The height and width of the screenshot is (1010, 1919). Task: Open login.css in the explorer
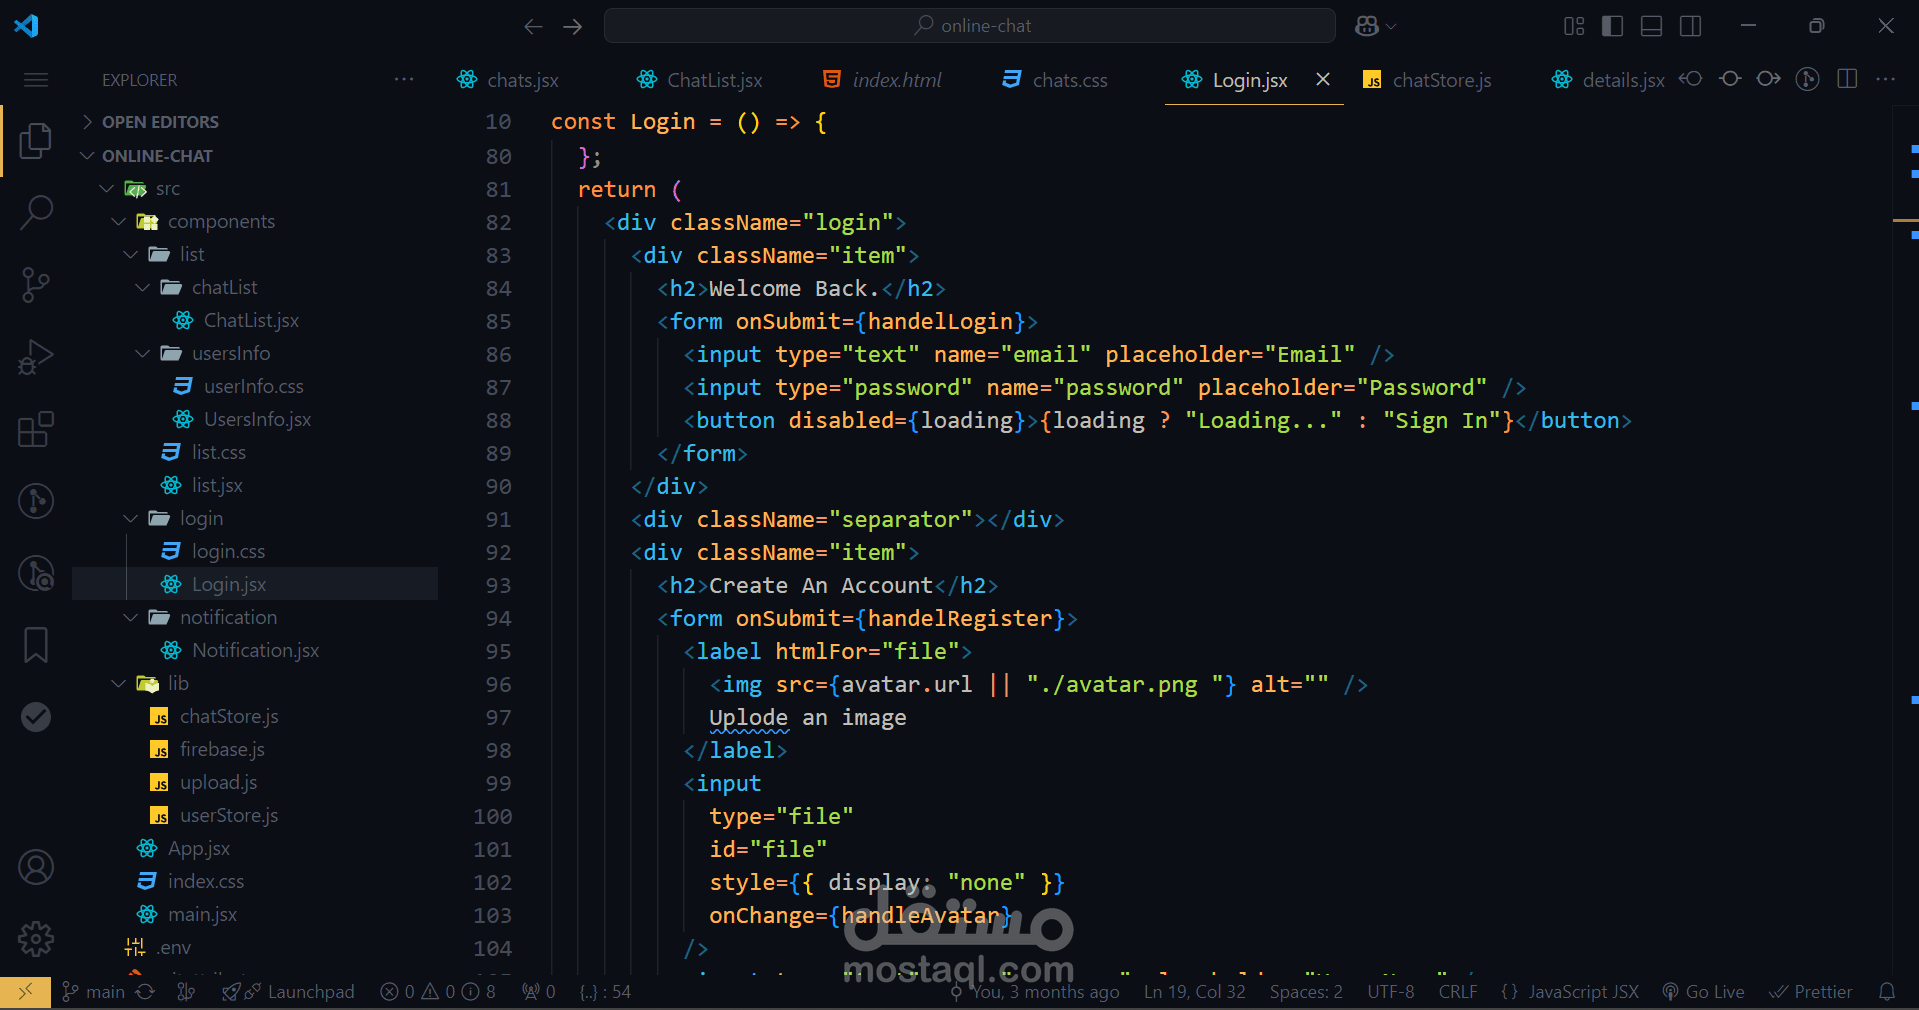pos(227,552)
